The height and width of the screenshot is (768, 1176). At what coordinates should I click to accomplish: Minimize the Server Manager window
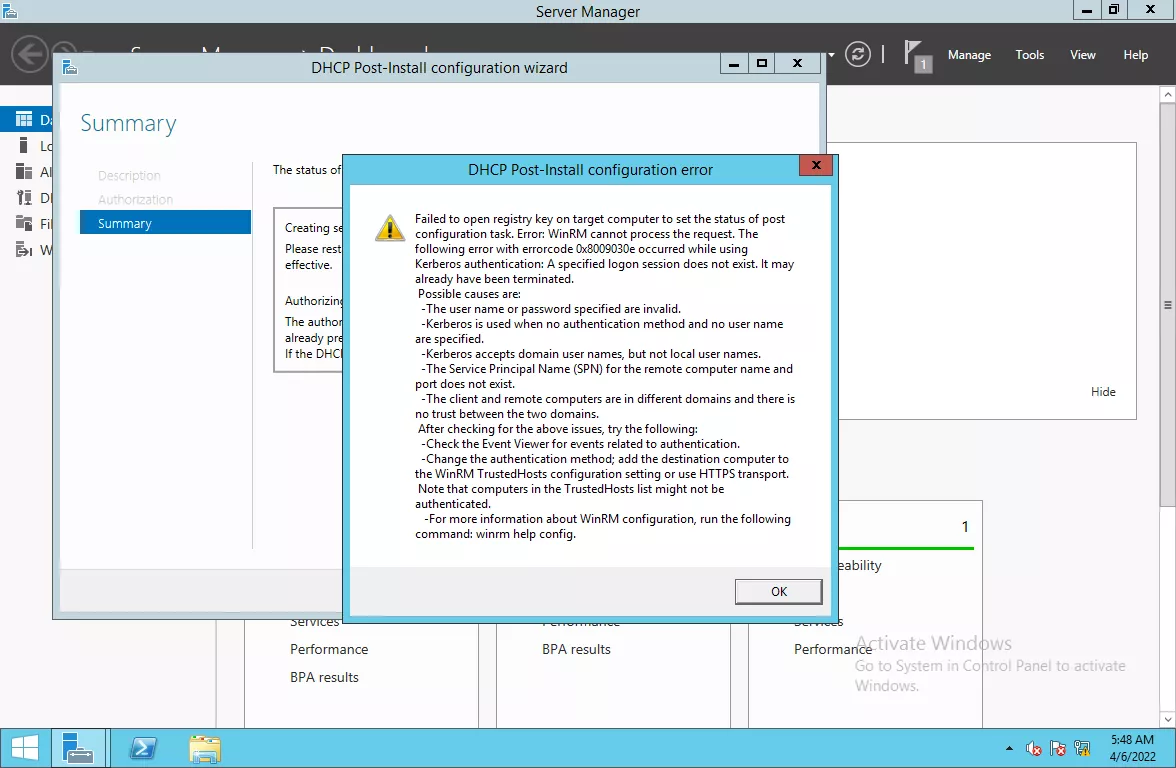[x=1086, y=10]
